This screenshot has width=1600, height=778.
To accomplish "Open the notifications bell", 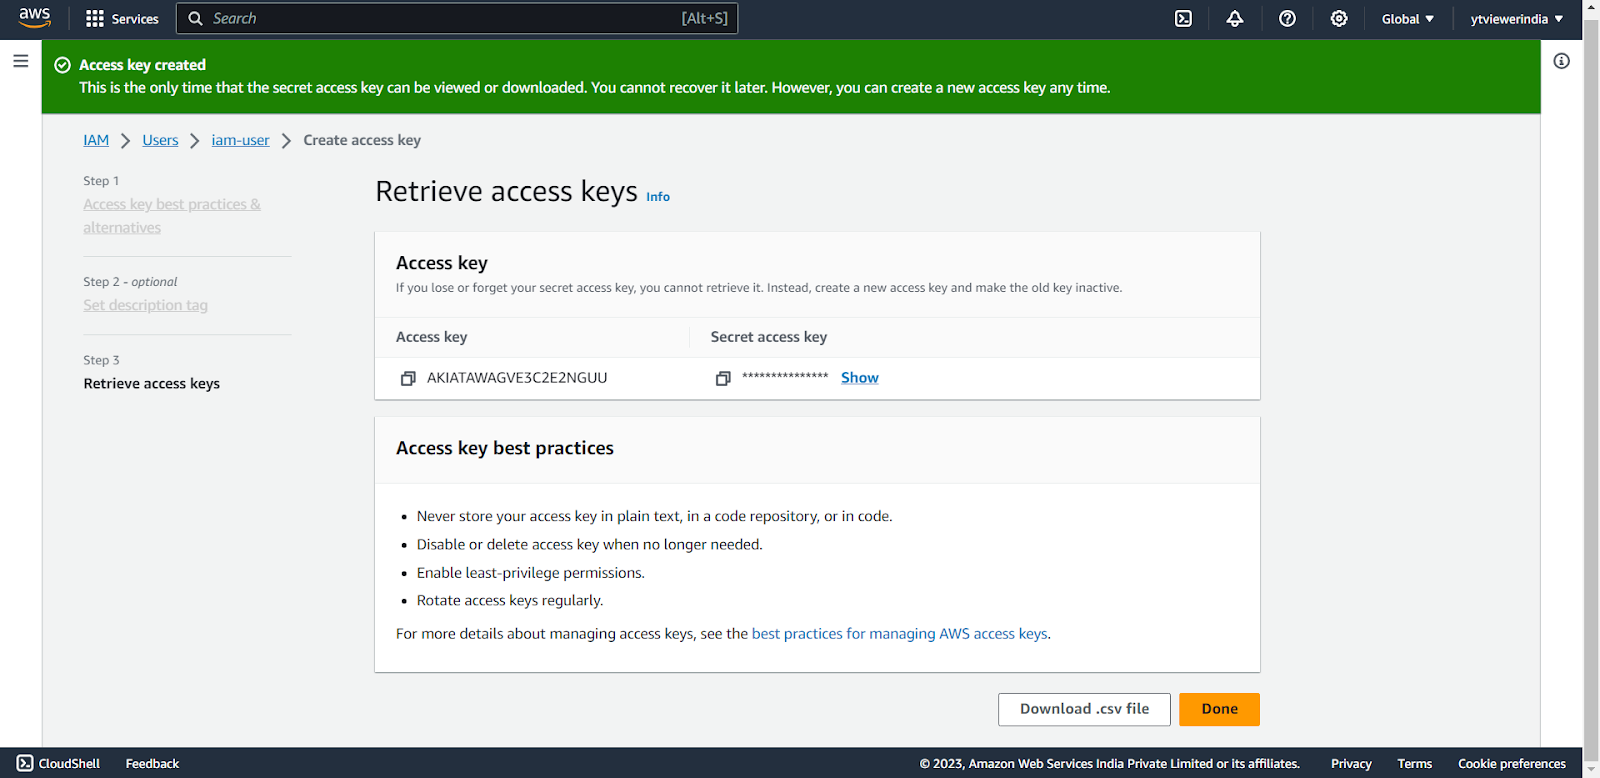I will coord(1235,19).
